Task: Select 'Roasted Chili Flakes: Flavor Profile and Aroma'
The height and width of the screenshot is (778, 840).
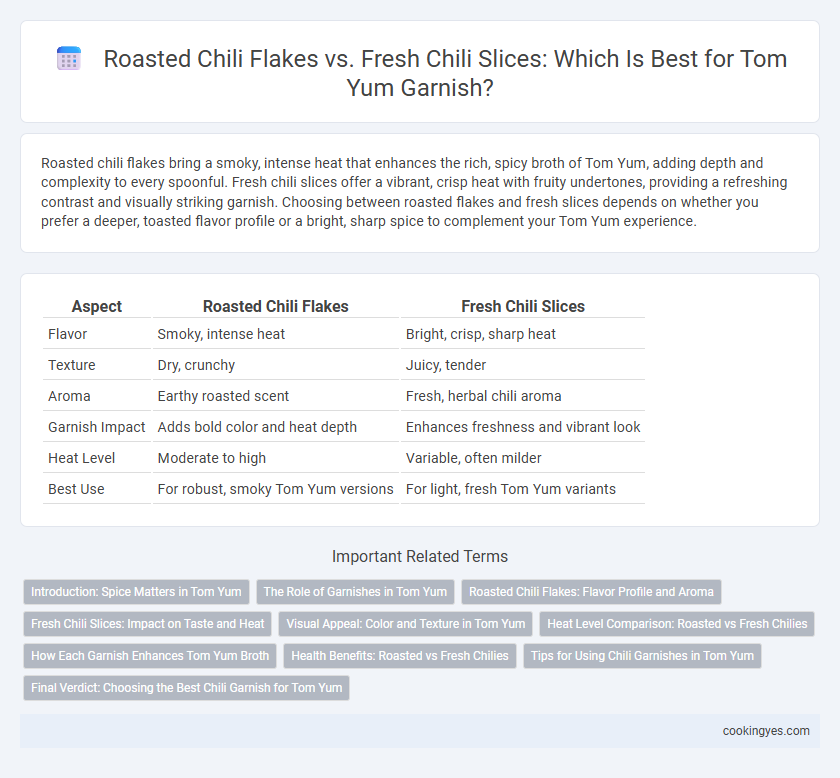Action: [591, 592]
